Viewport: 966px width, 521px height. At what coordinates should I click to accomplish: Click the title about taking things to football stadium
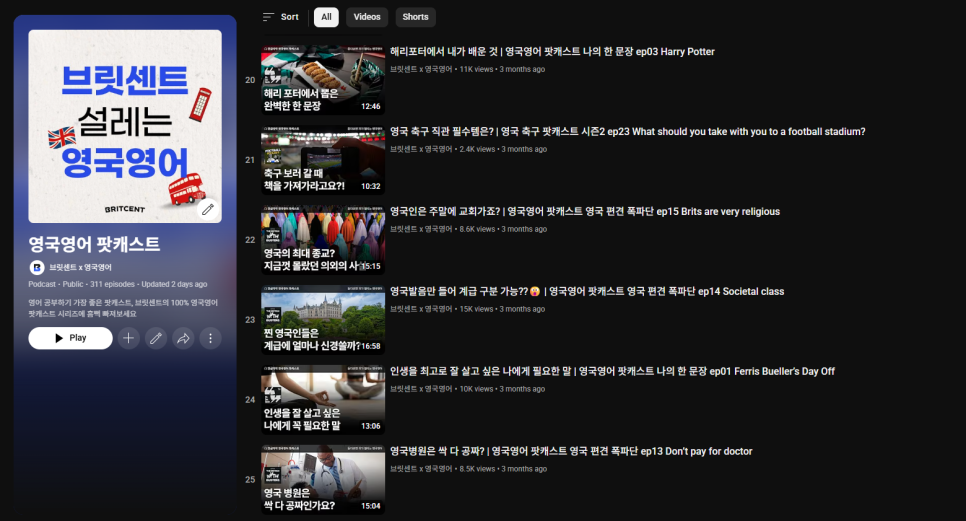pos(628,132)
